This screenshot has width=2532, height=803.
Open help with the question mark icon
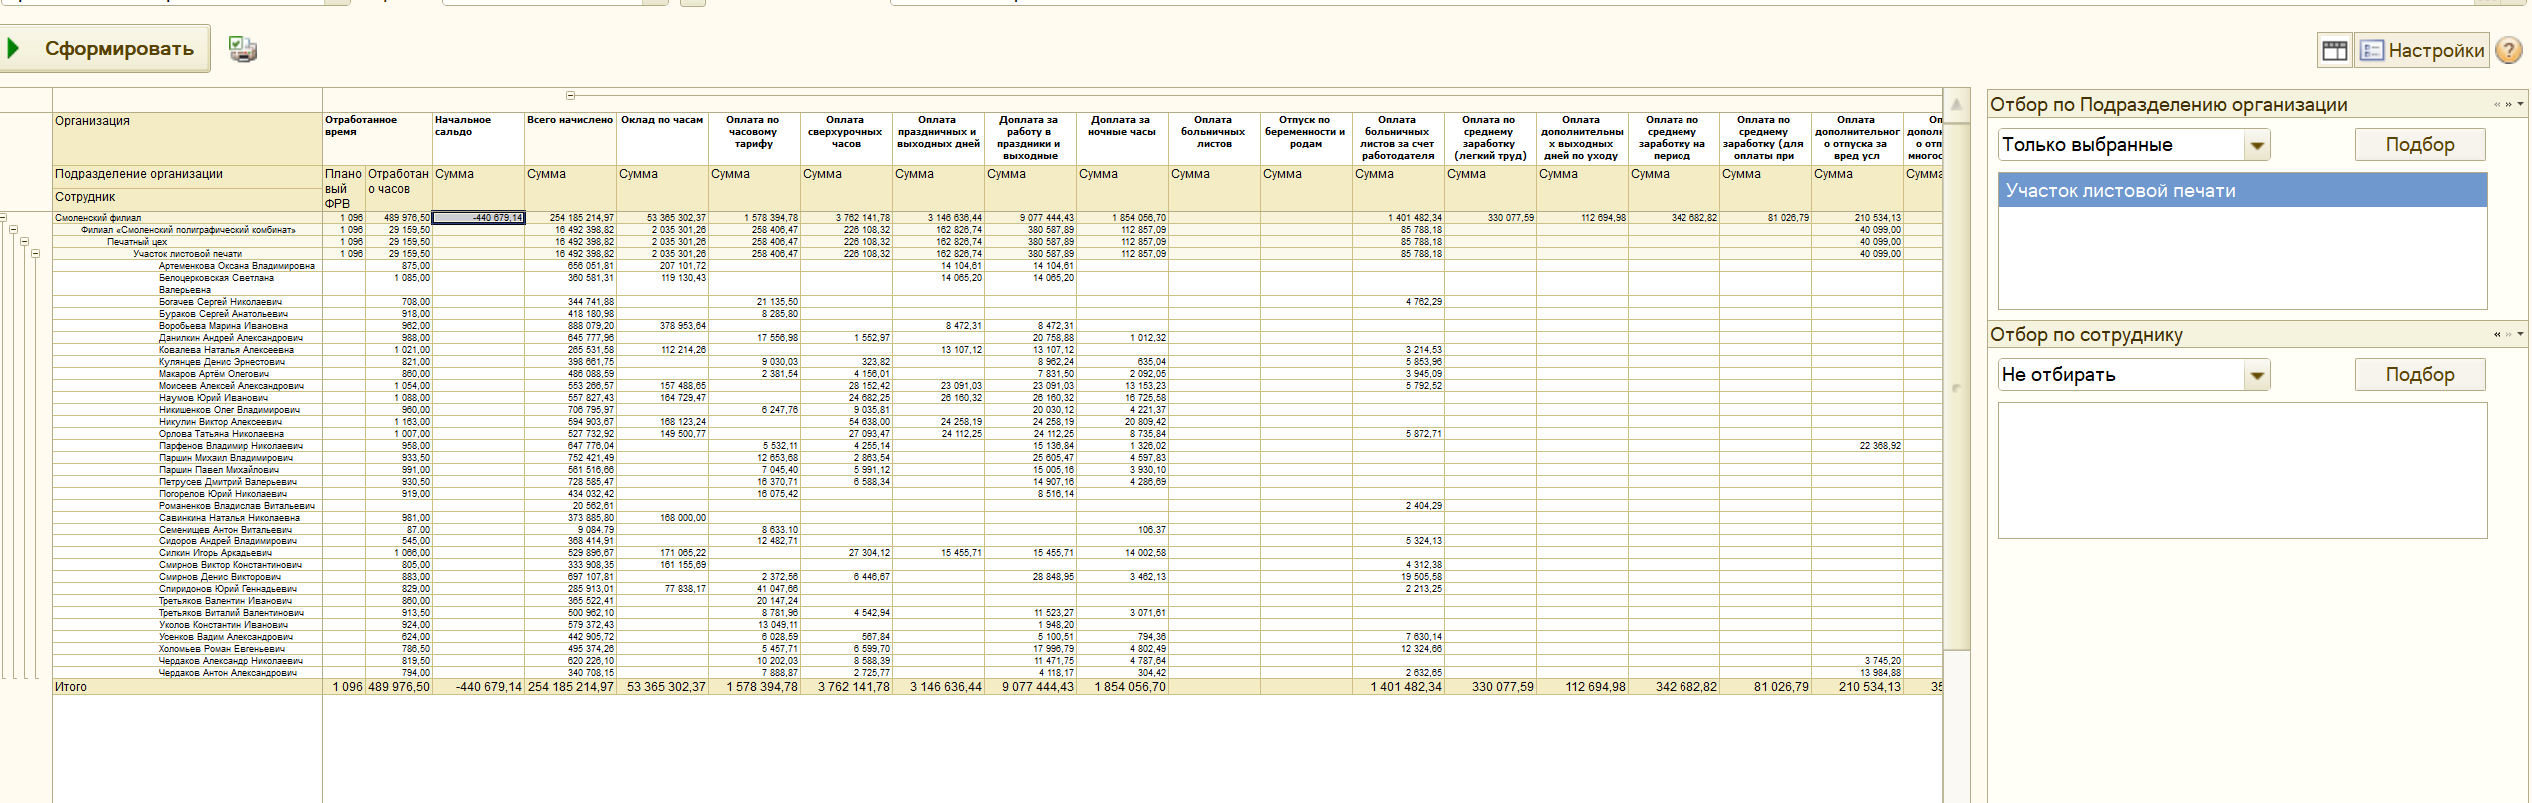[x=2509, y=50]
